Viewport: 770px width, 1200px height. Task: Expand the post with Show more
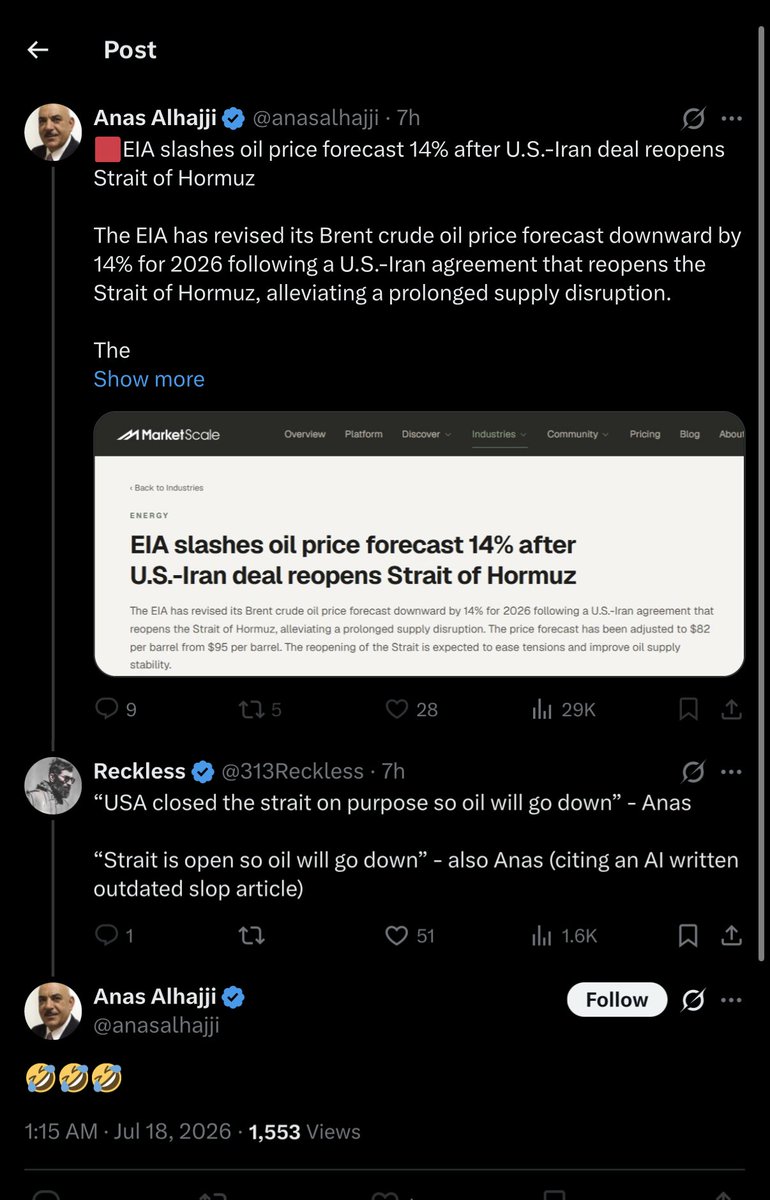pyautogui.click(x=149, y=379)
